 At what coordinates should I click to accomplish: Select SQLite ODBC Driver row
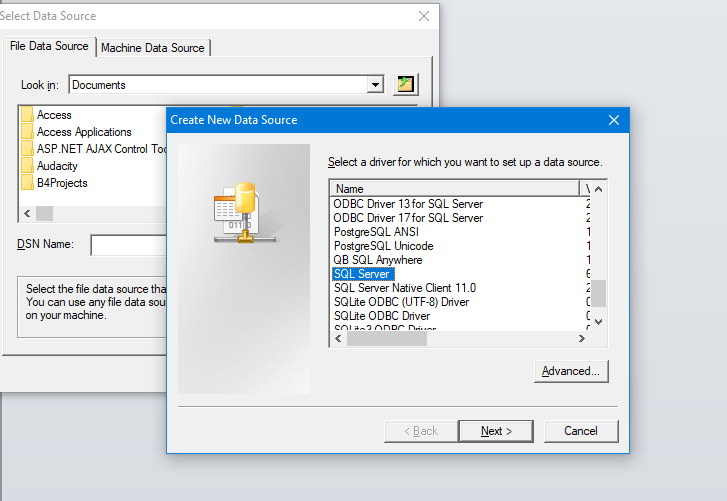pos(382,316)
